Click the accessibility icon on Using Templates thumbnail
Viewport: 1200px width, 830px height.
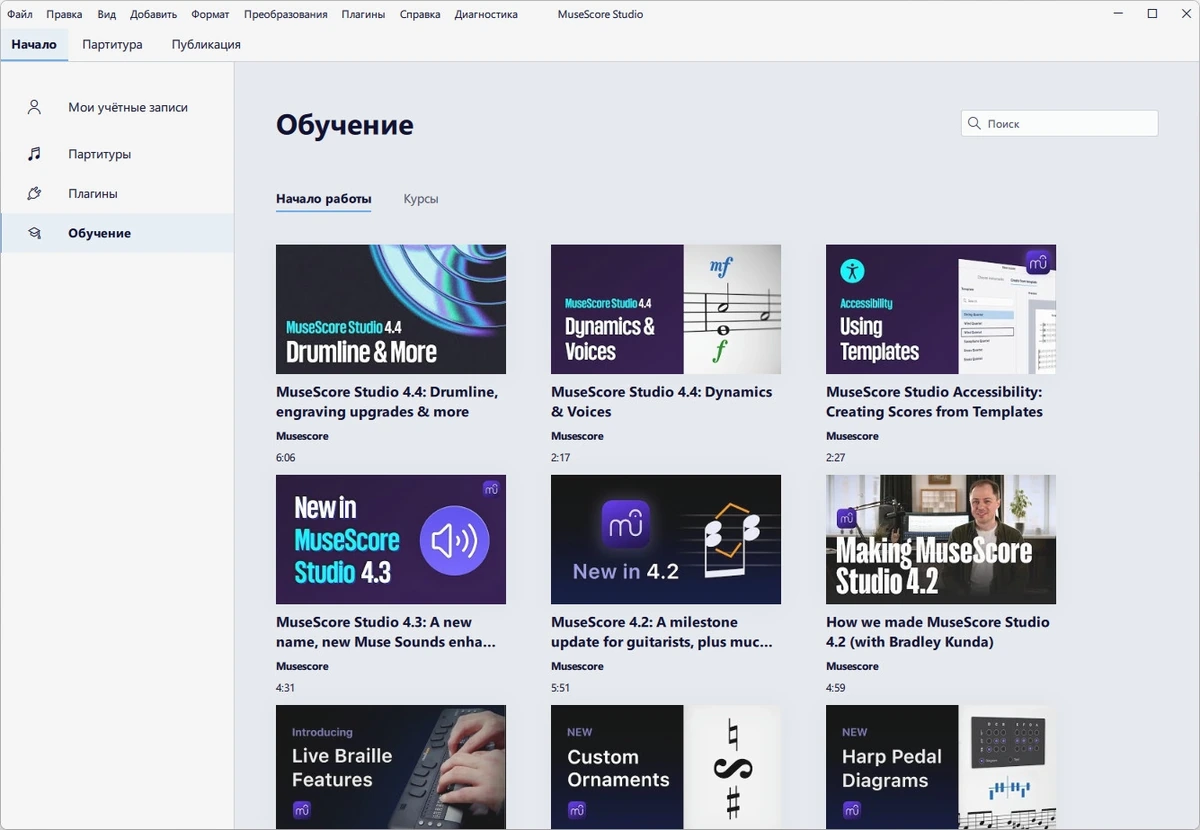coord(852,270)
